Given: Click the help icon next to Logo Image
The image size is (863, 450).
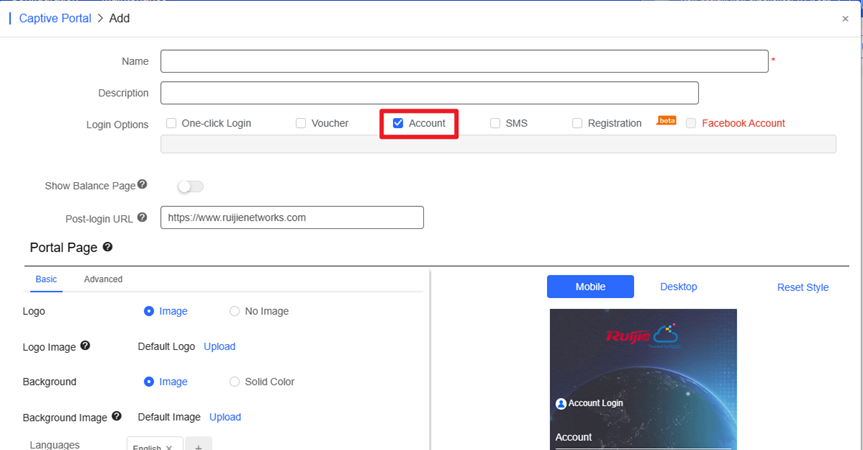Looking at the screenshot, I should (85, 346).
